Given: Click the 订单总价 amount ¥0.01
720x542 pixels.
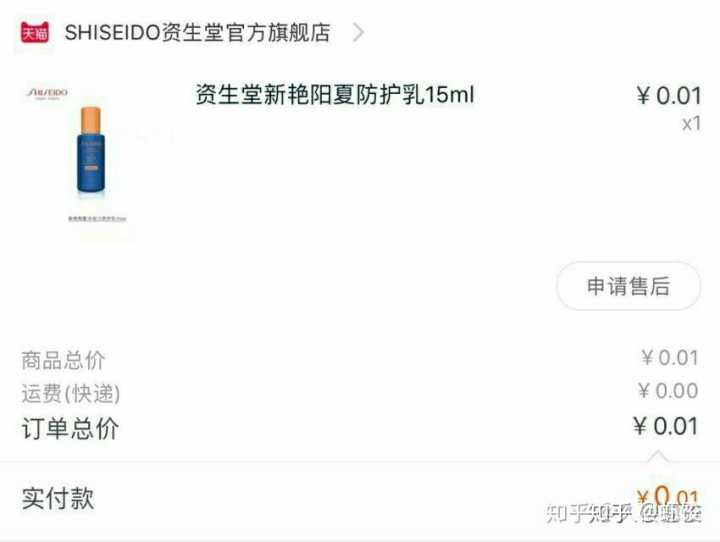Looking at the screenshot, I should [666, 426].
